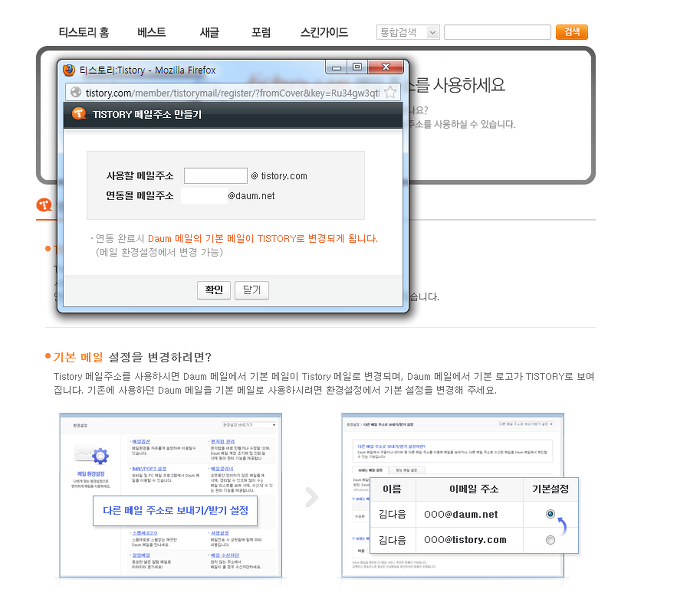Click the 닫기 button
The image size is (700, 602).
(x=252, y=290)
